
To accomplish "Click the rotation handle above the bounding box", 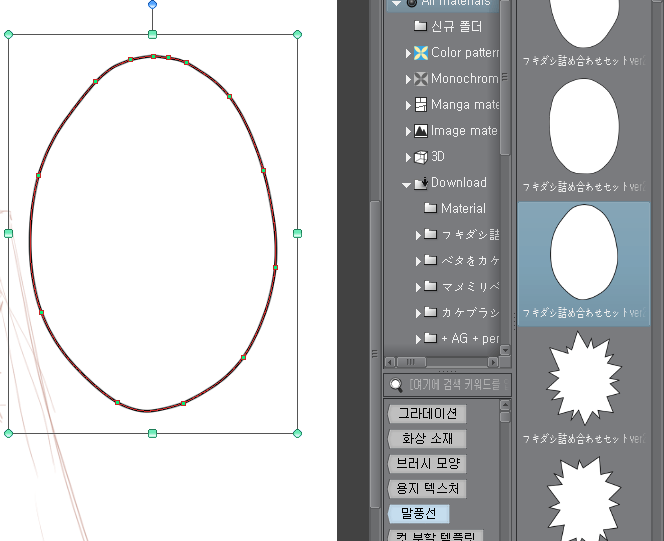I will click(152, 5).
